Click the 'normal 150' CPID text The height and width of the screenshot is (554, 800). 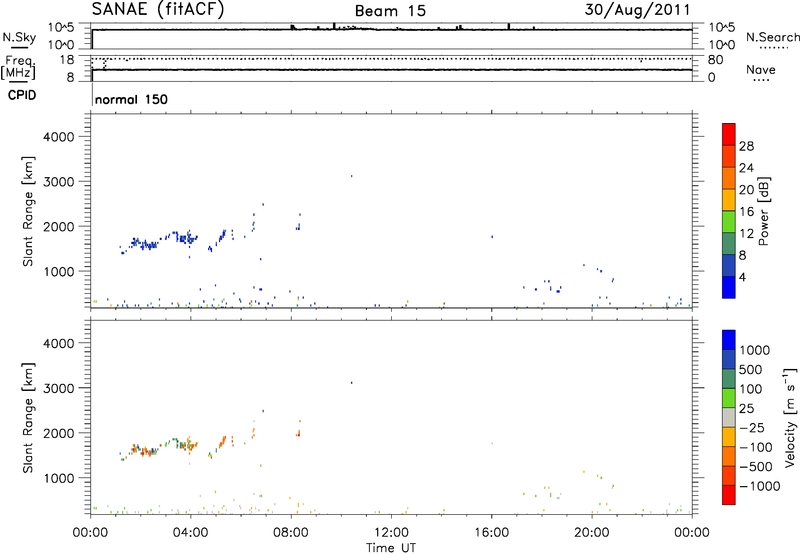(x=131, y=99)
